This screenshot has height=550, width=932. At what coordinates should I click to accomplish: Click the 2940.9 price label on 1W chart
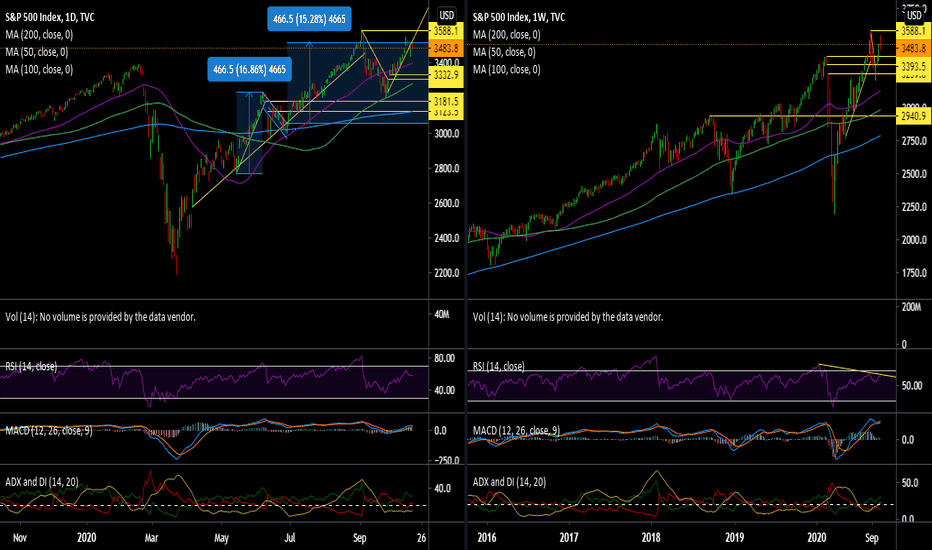(913, 117)
